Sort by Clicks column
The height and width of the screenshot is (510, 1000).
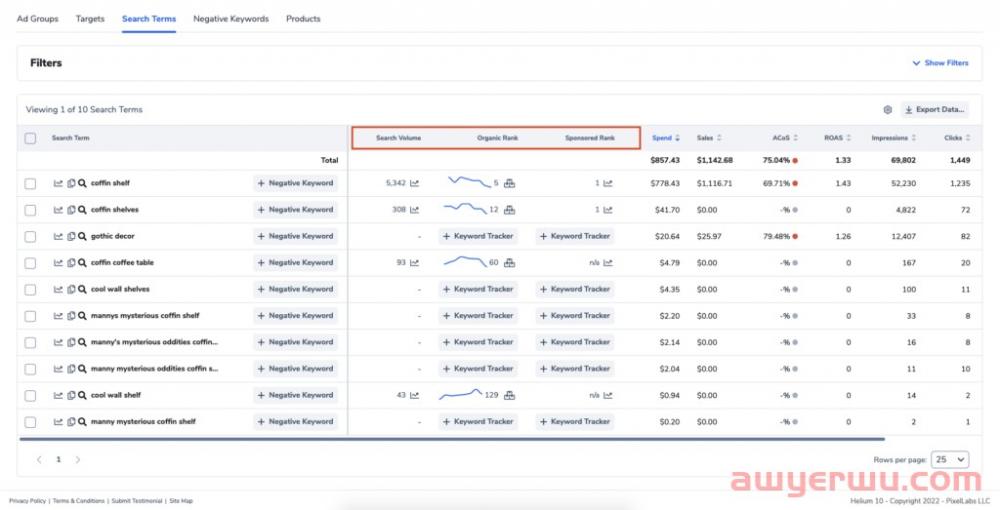click(x=957, y=138)
